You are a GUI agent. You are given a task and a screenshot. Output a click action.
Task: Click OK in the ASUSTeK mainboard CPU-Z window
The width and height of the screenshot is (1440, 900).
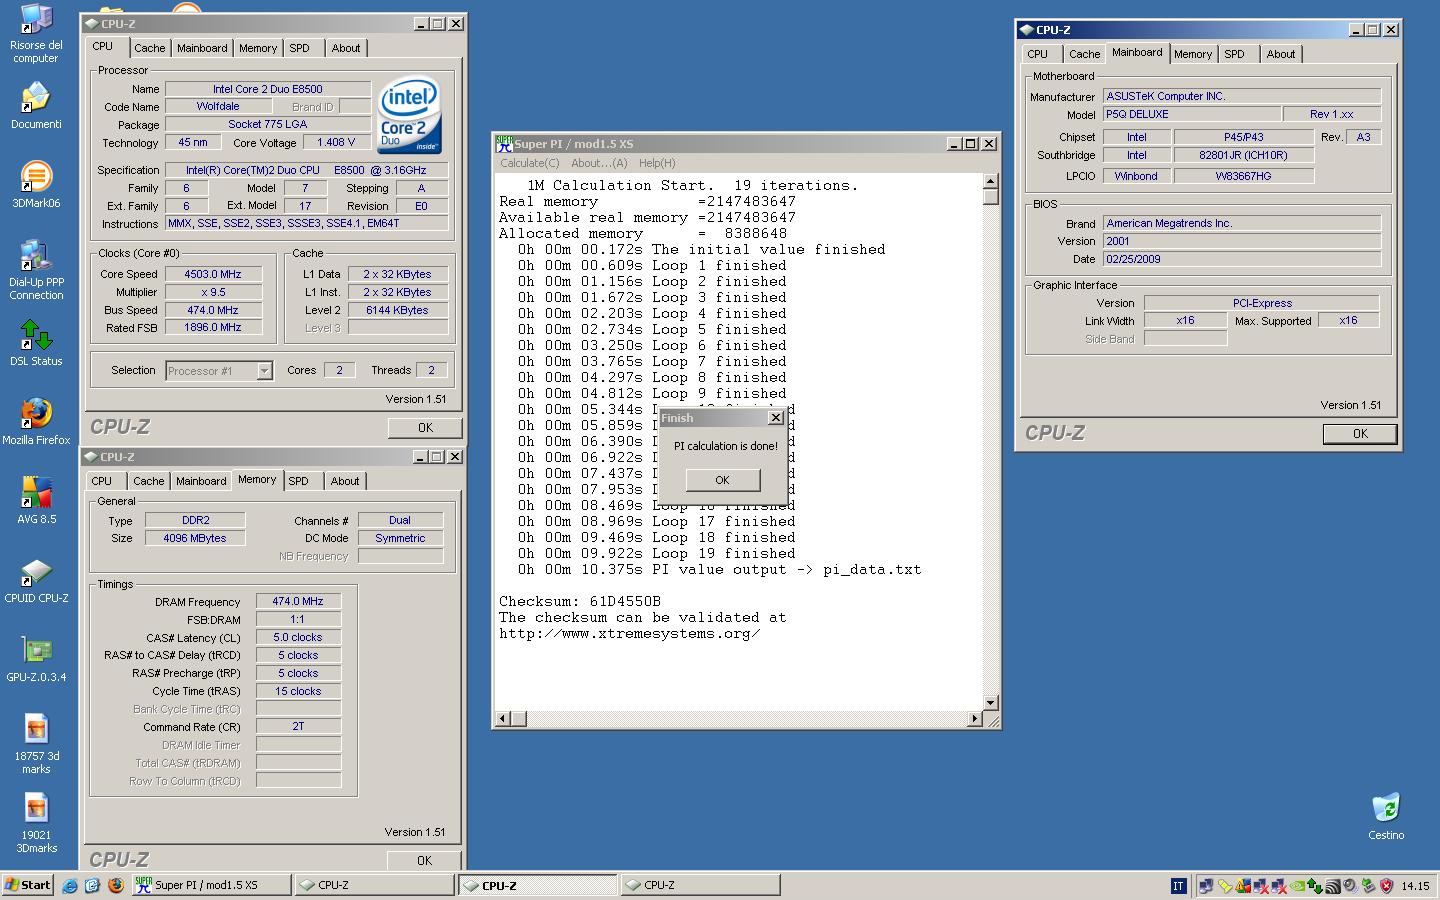pyautogui.click(x=1360, y=433)
